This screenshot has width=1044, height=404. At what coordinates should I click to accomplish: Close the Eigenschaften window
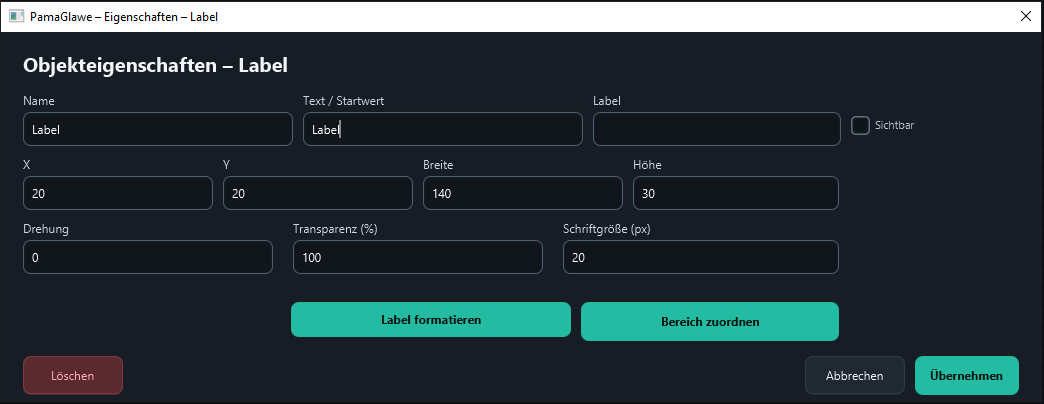click(x=1026, y=17)
